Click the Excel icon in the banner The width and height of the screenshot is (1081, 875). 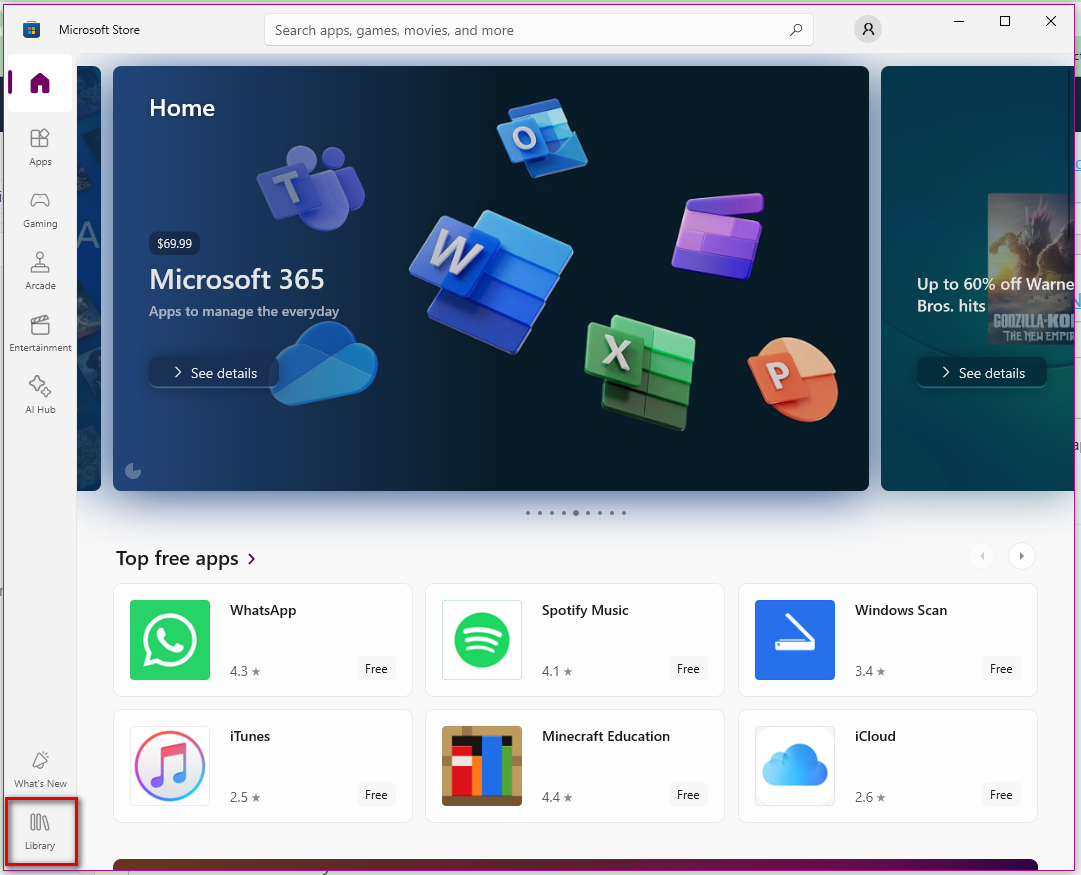(640, 372)
